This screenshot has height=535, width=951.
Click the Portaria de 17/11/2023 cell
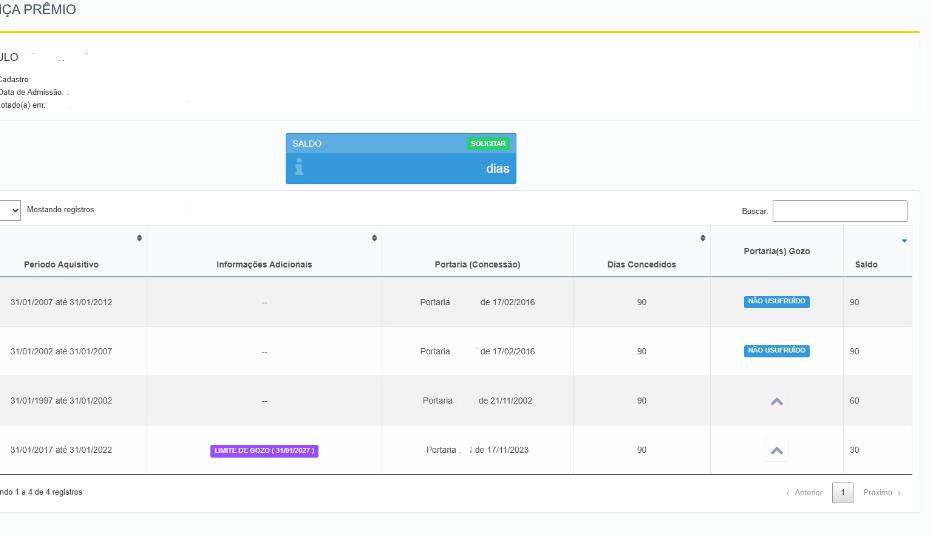[477, 450]
